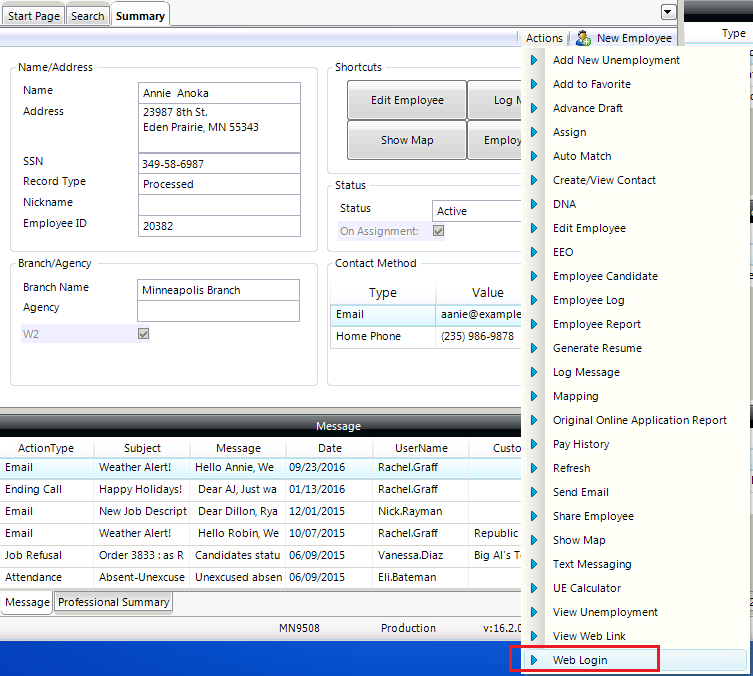
Task: Click the empty Nickname field
Action: (219, 205)
